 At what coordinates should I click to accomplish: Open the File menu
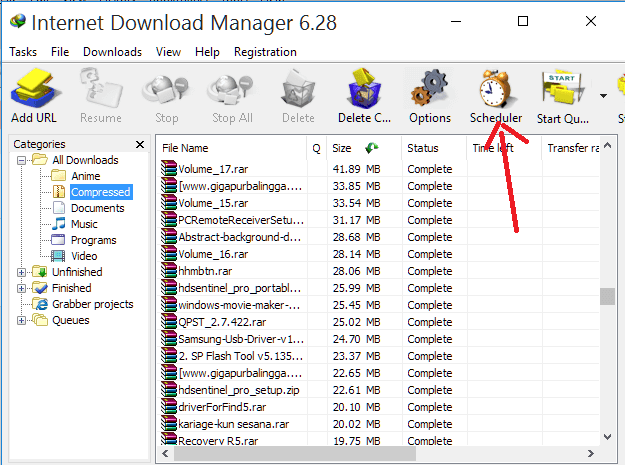(60, 52)
